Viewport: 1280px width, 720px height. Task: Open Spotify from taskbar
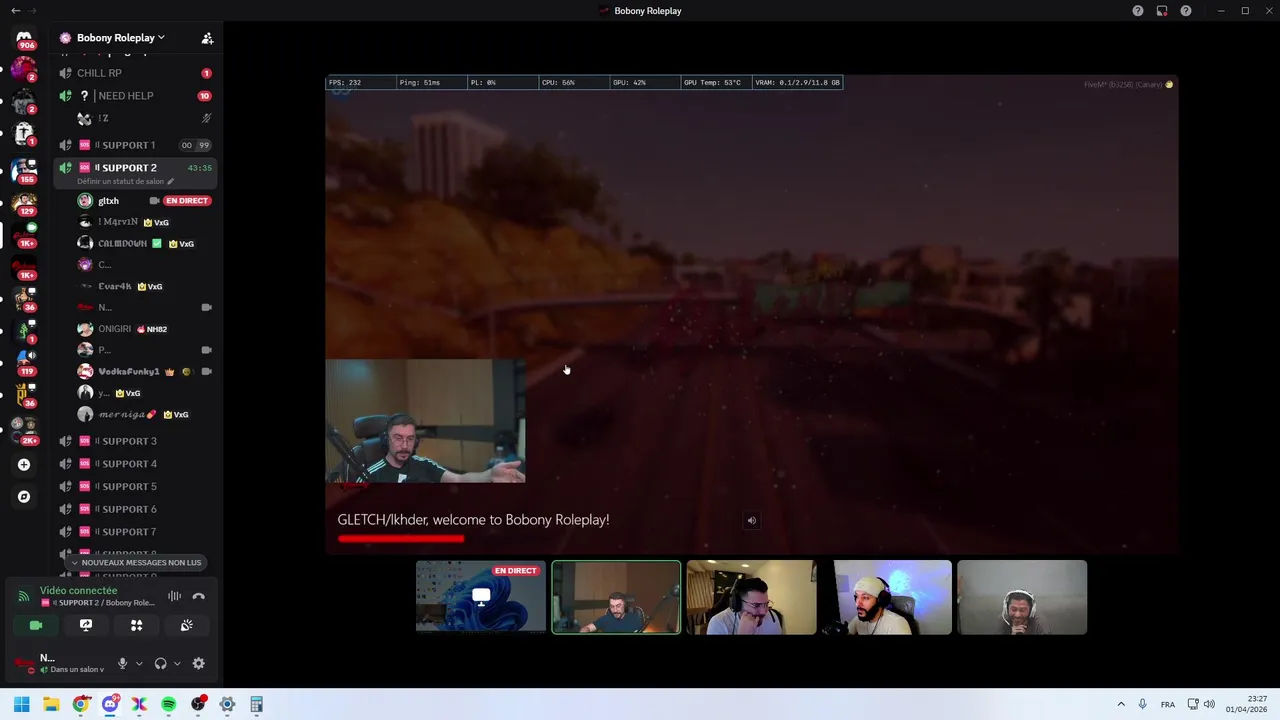click(x=168, y=705)
